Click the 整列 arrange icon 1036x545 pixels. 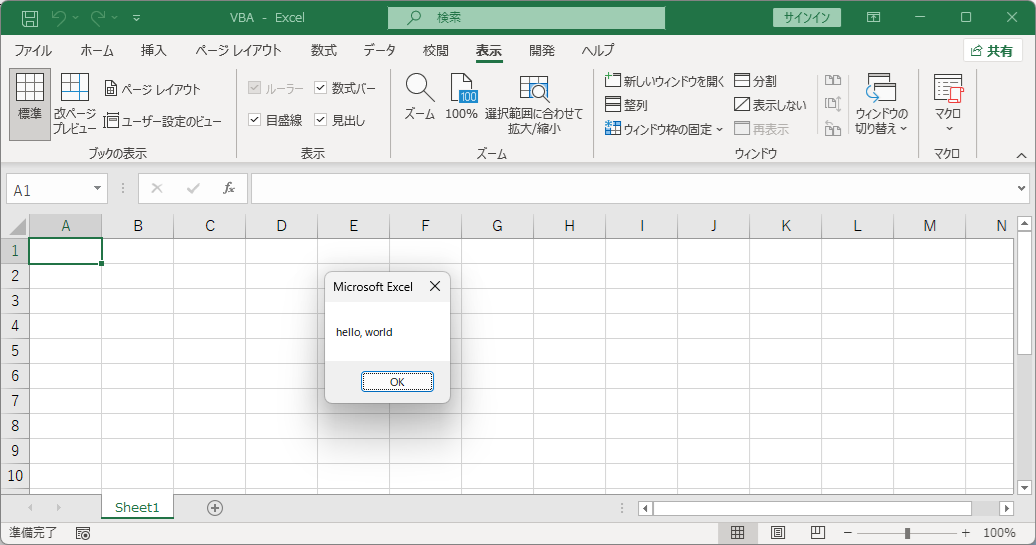(613, 104)
